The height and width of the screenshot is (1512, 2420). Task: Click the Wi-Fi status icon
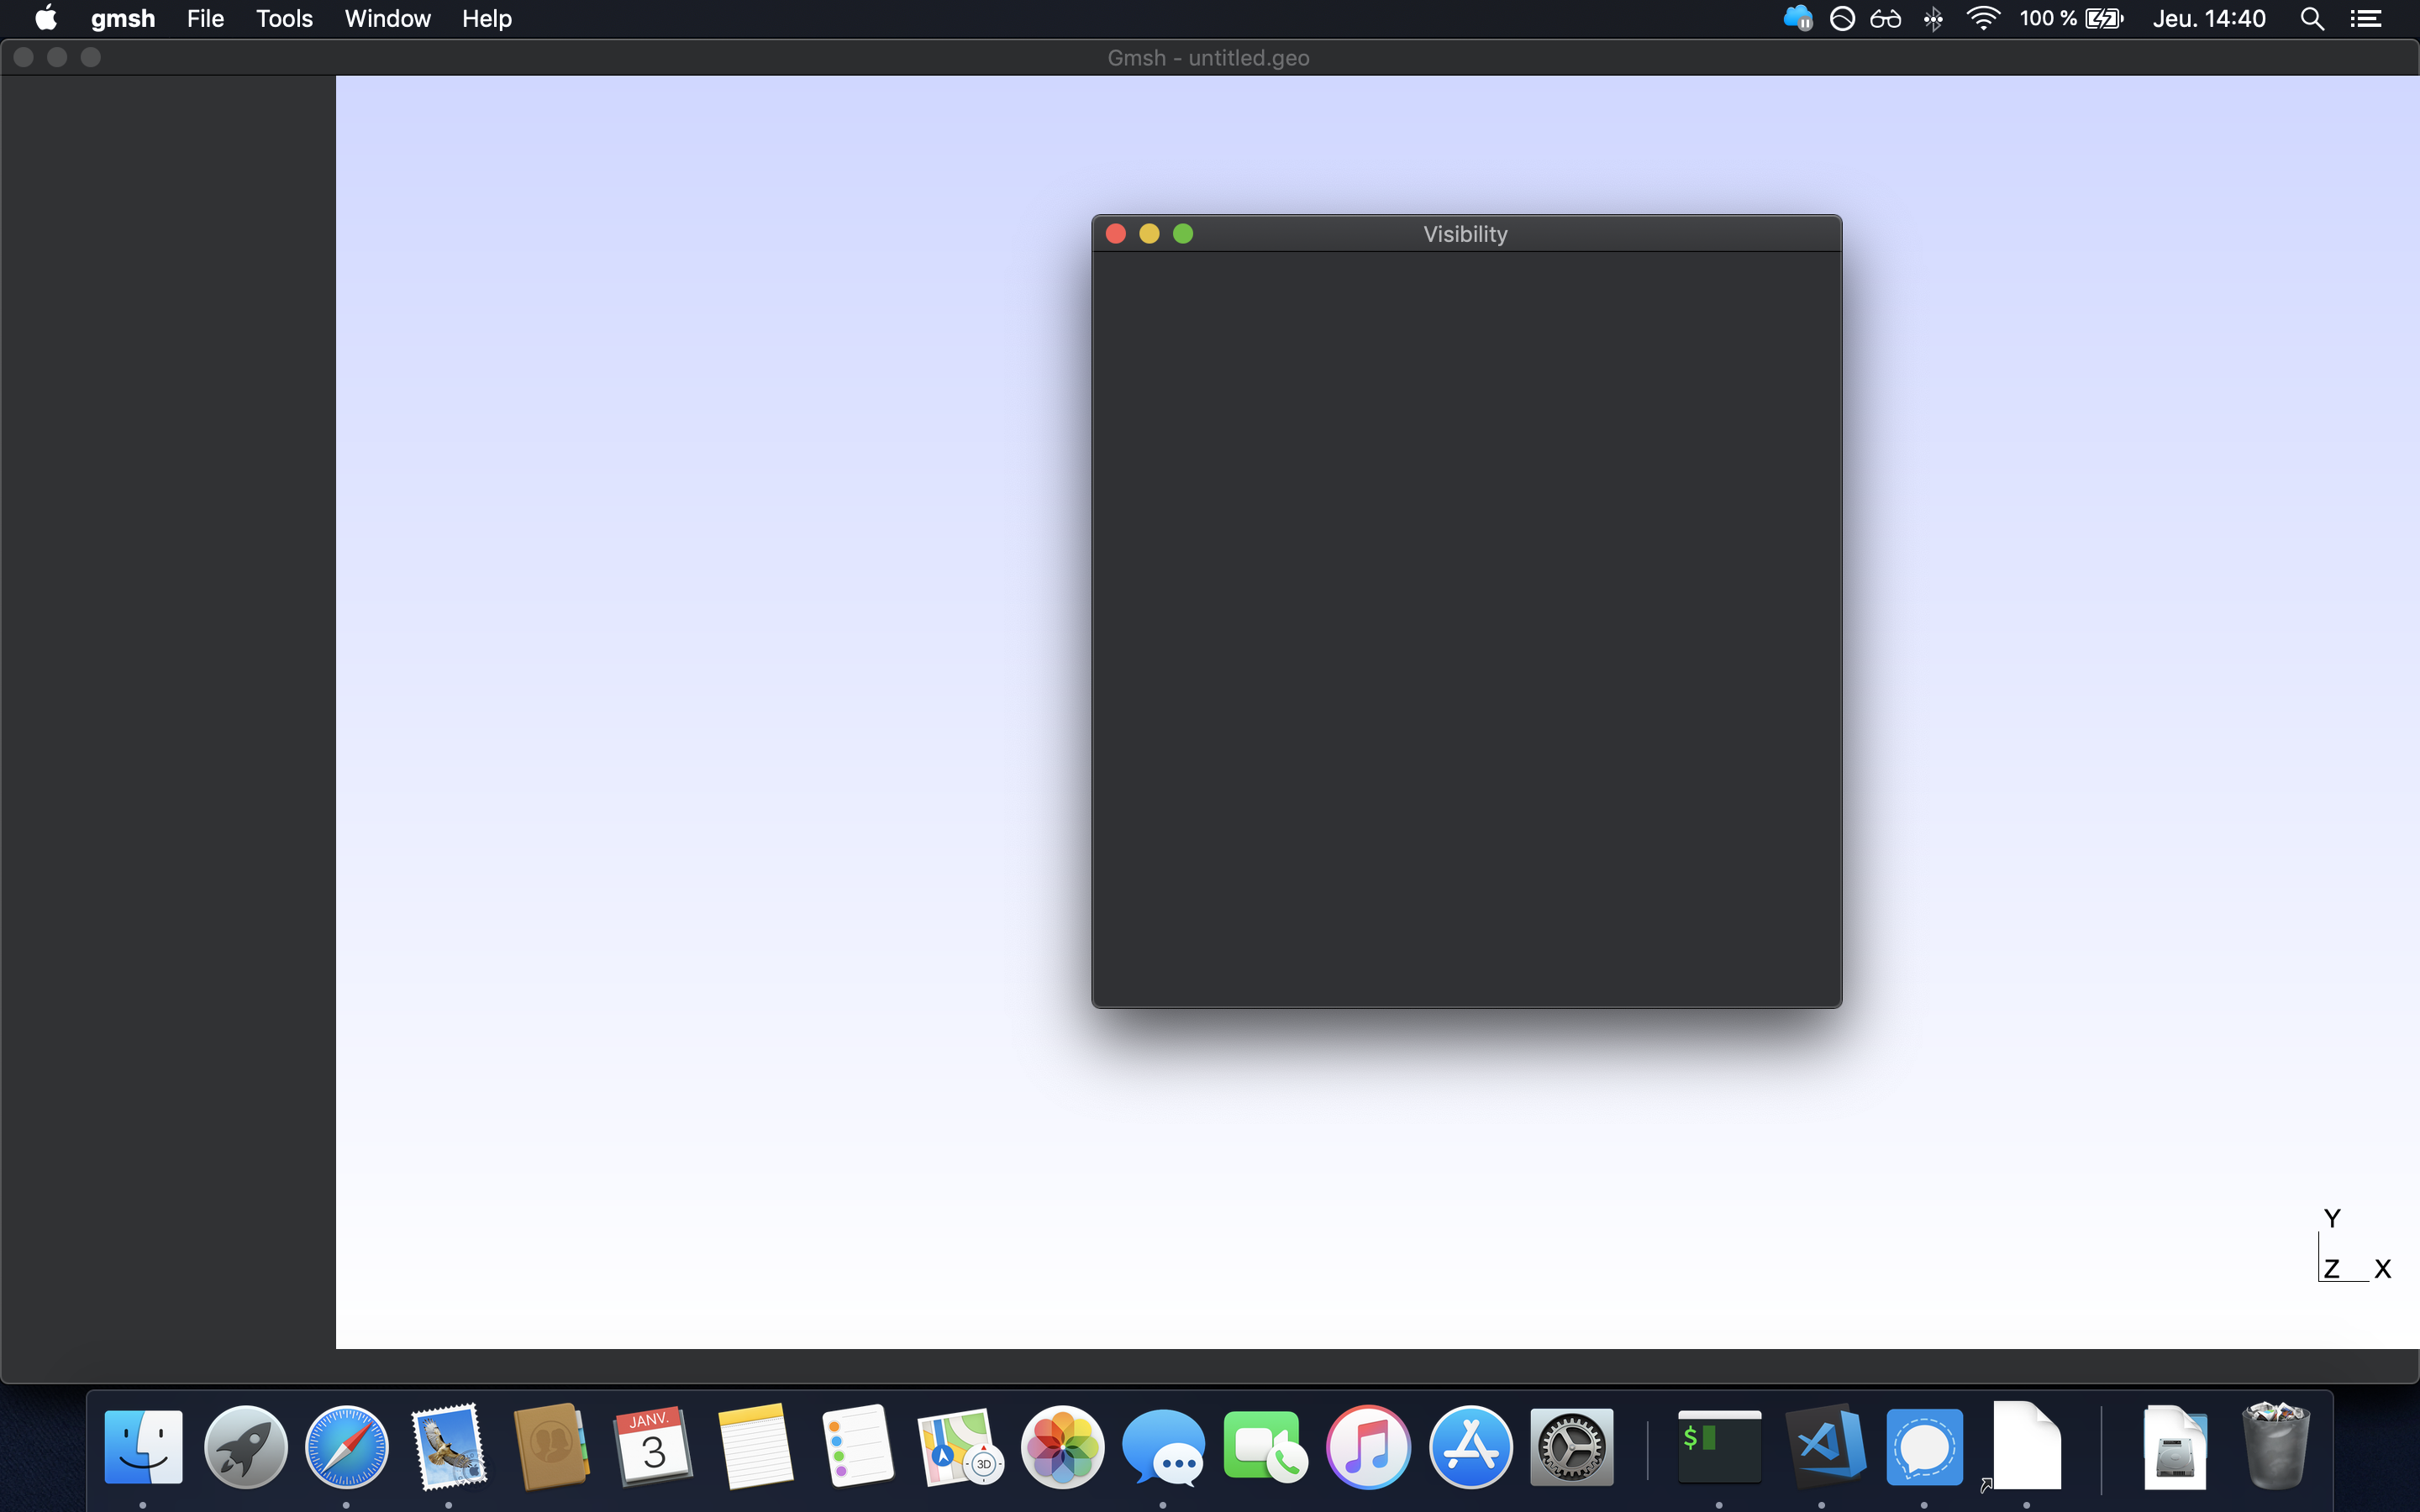coord(1982,18)
